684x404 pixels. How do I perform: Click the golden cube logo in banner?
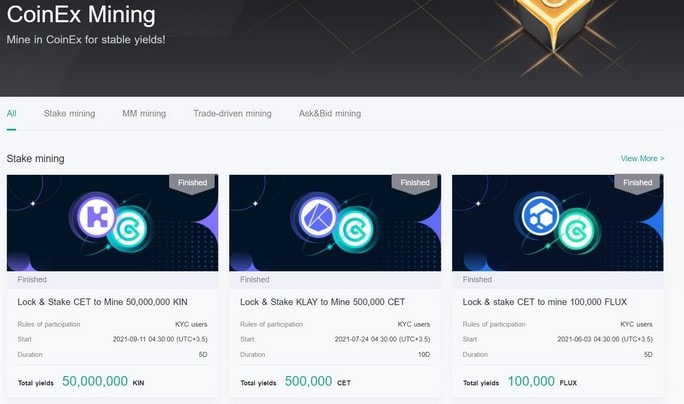pyautogui.click(x=552, y=24)
